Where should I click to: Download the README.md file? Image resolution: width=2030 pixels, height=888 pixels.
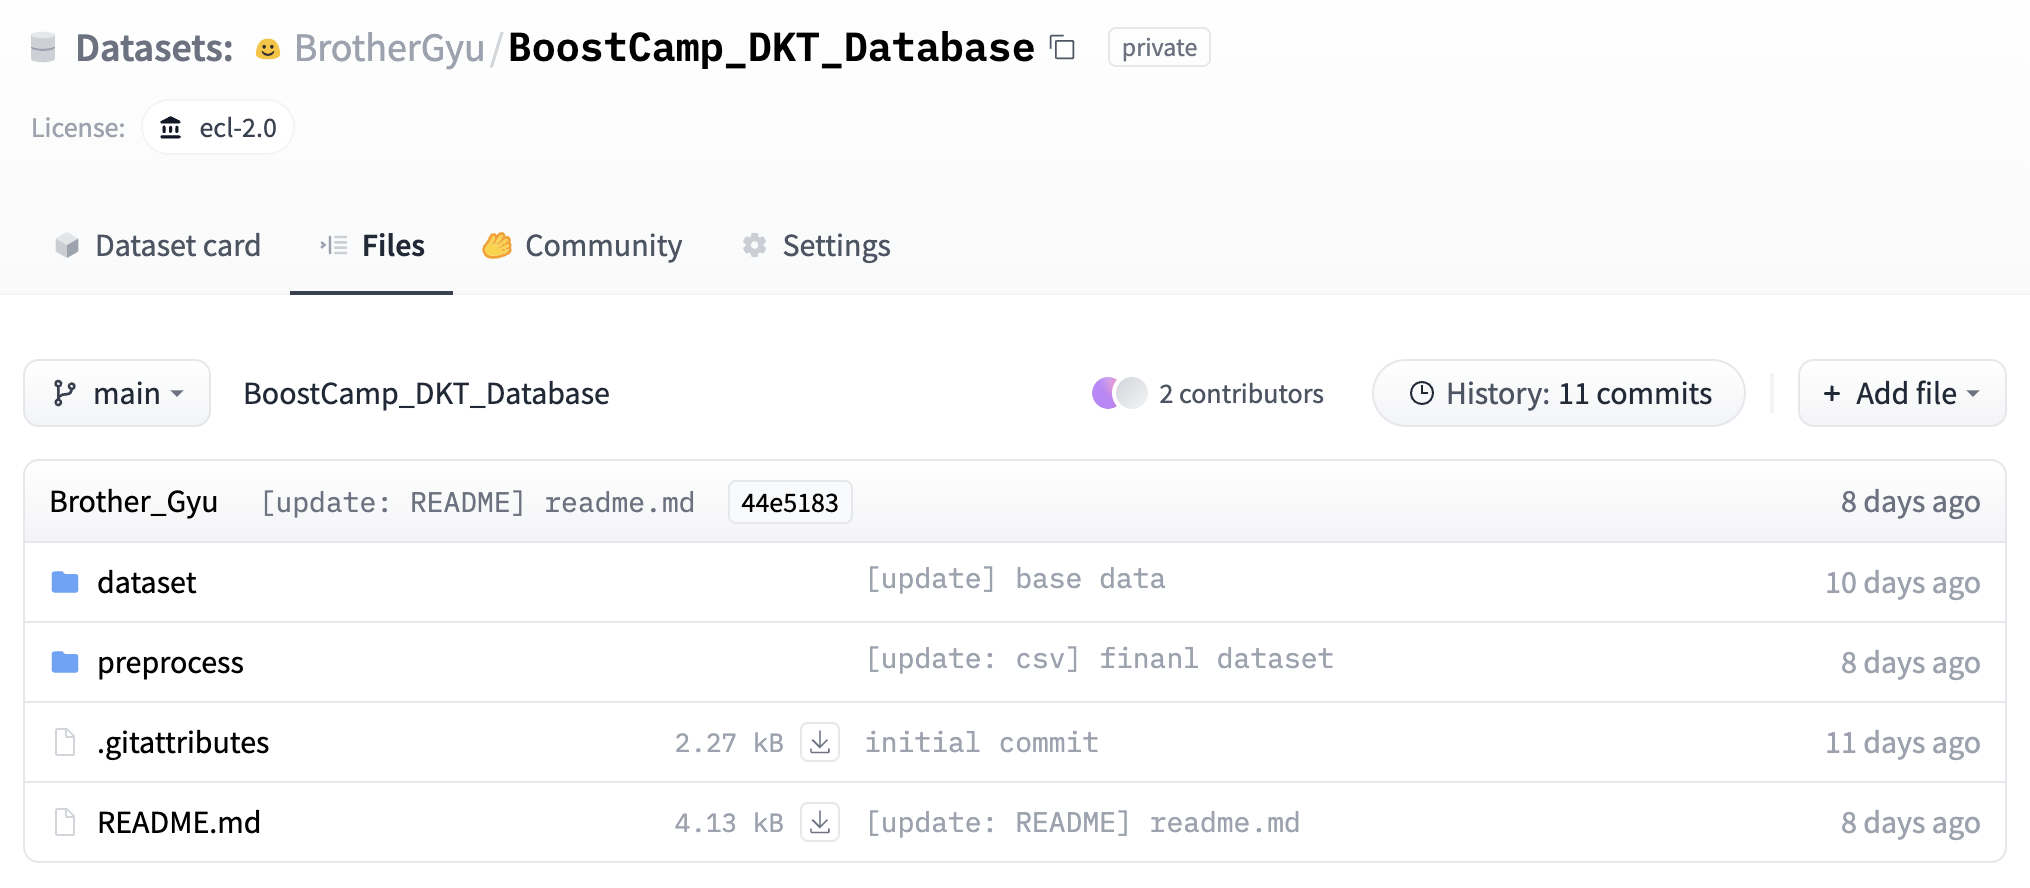(x=820, y=822)
